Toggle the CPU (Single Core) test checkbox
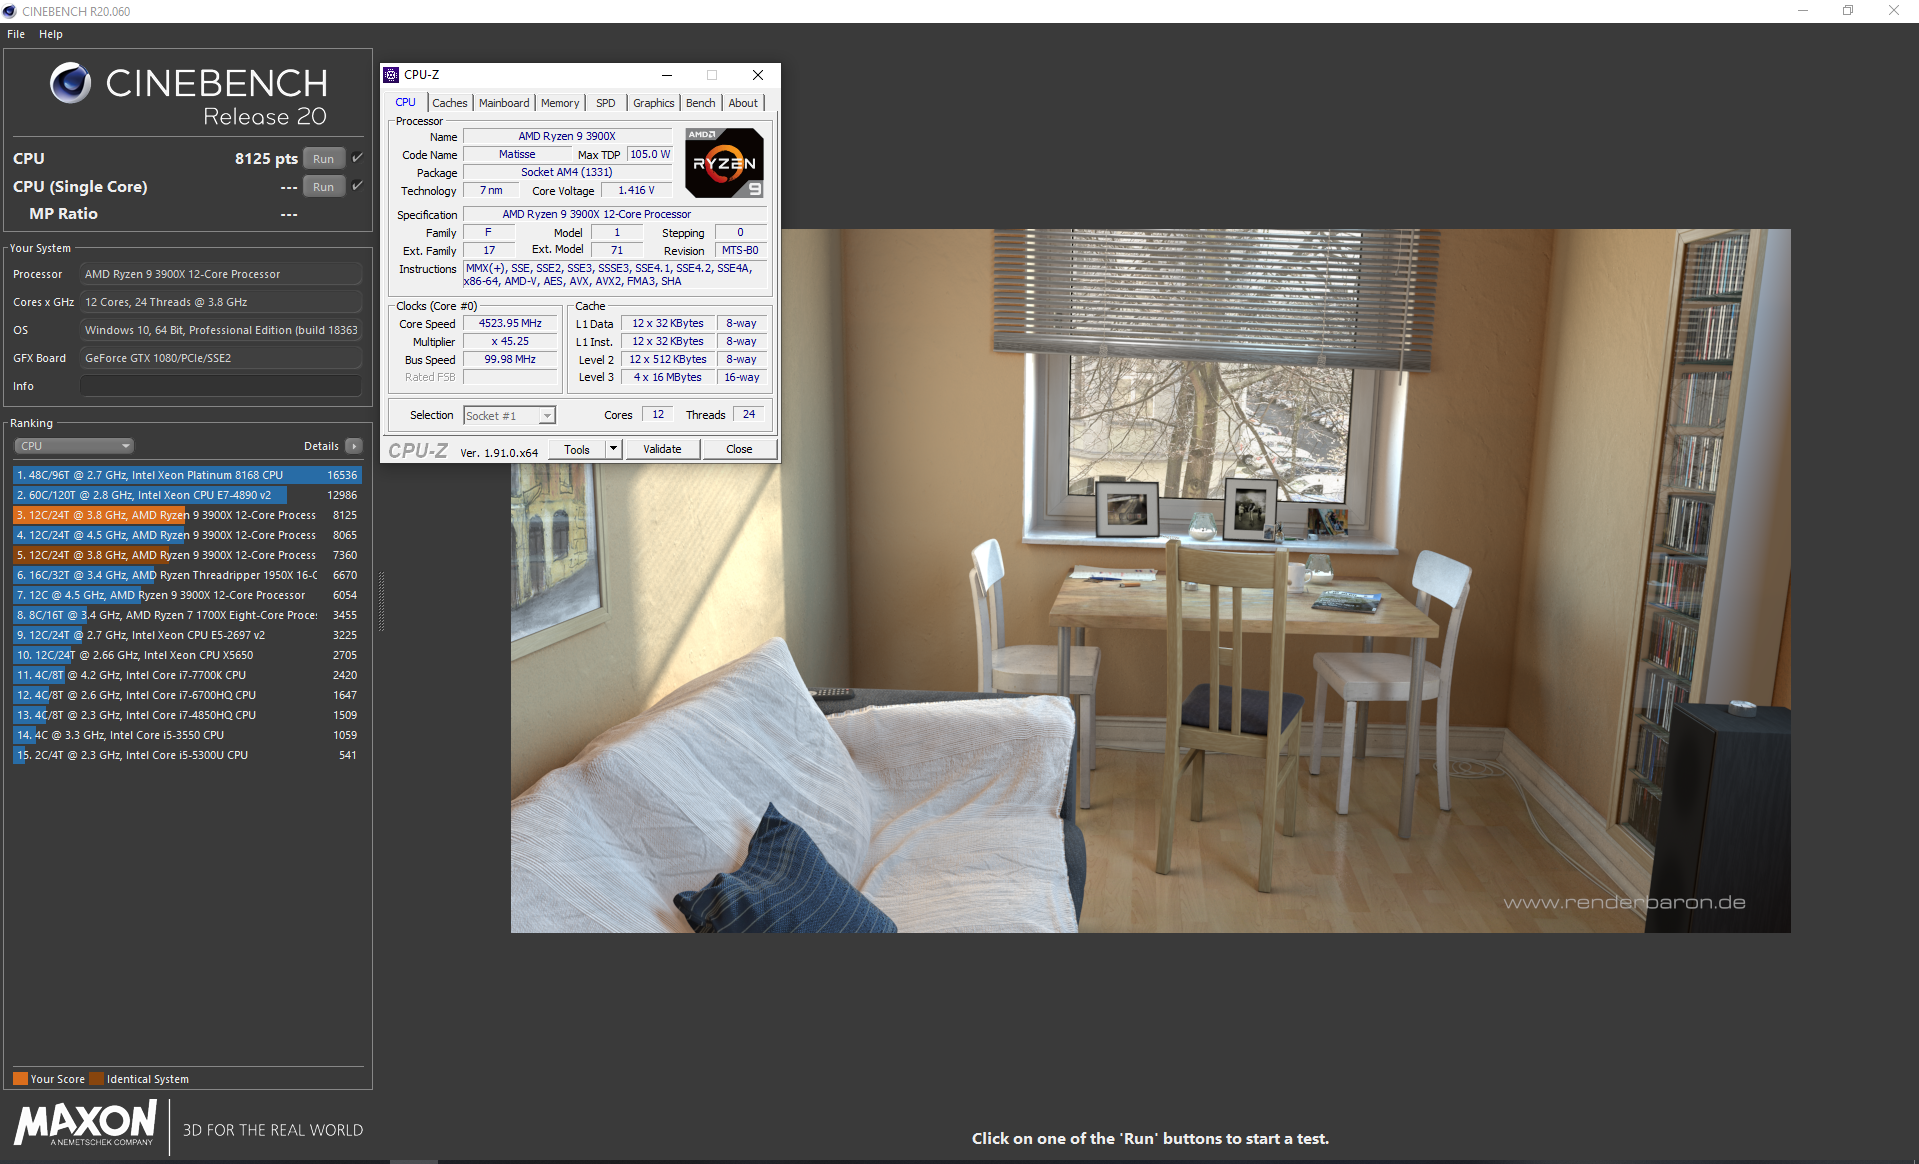1919x1164 pixels. [357, 186]
